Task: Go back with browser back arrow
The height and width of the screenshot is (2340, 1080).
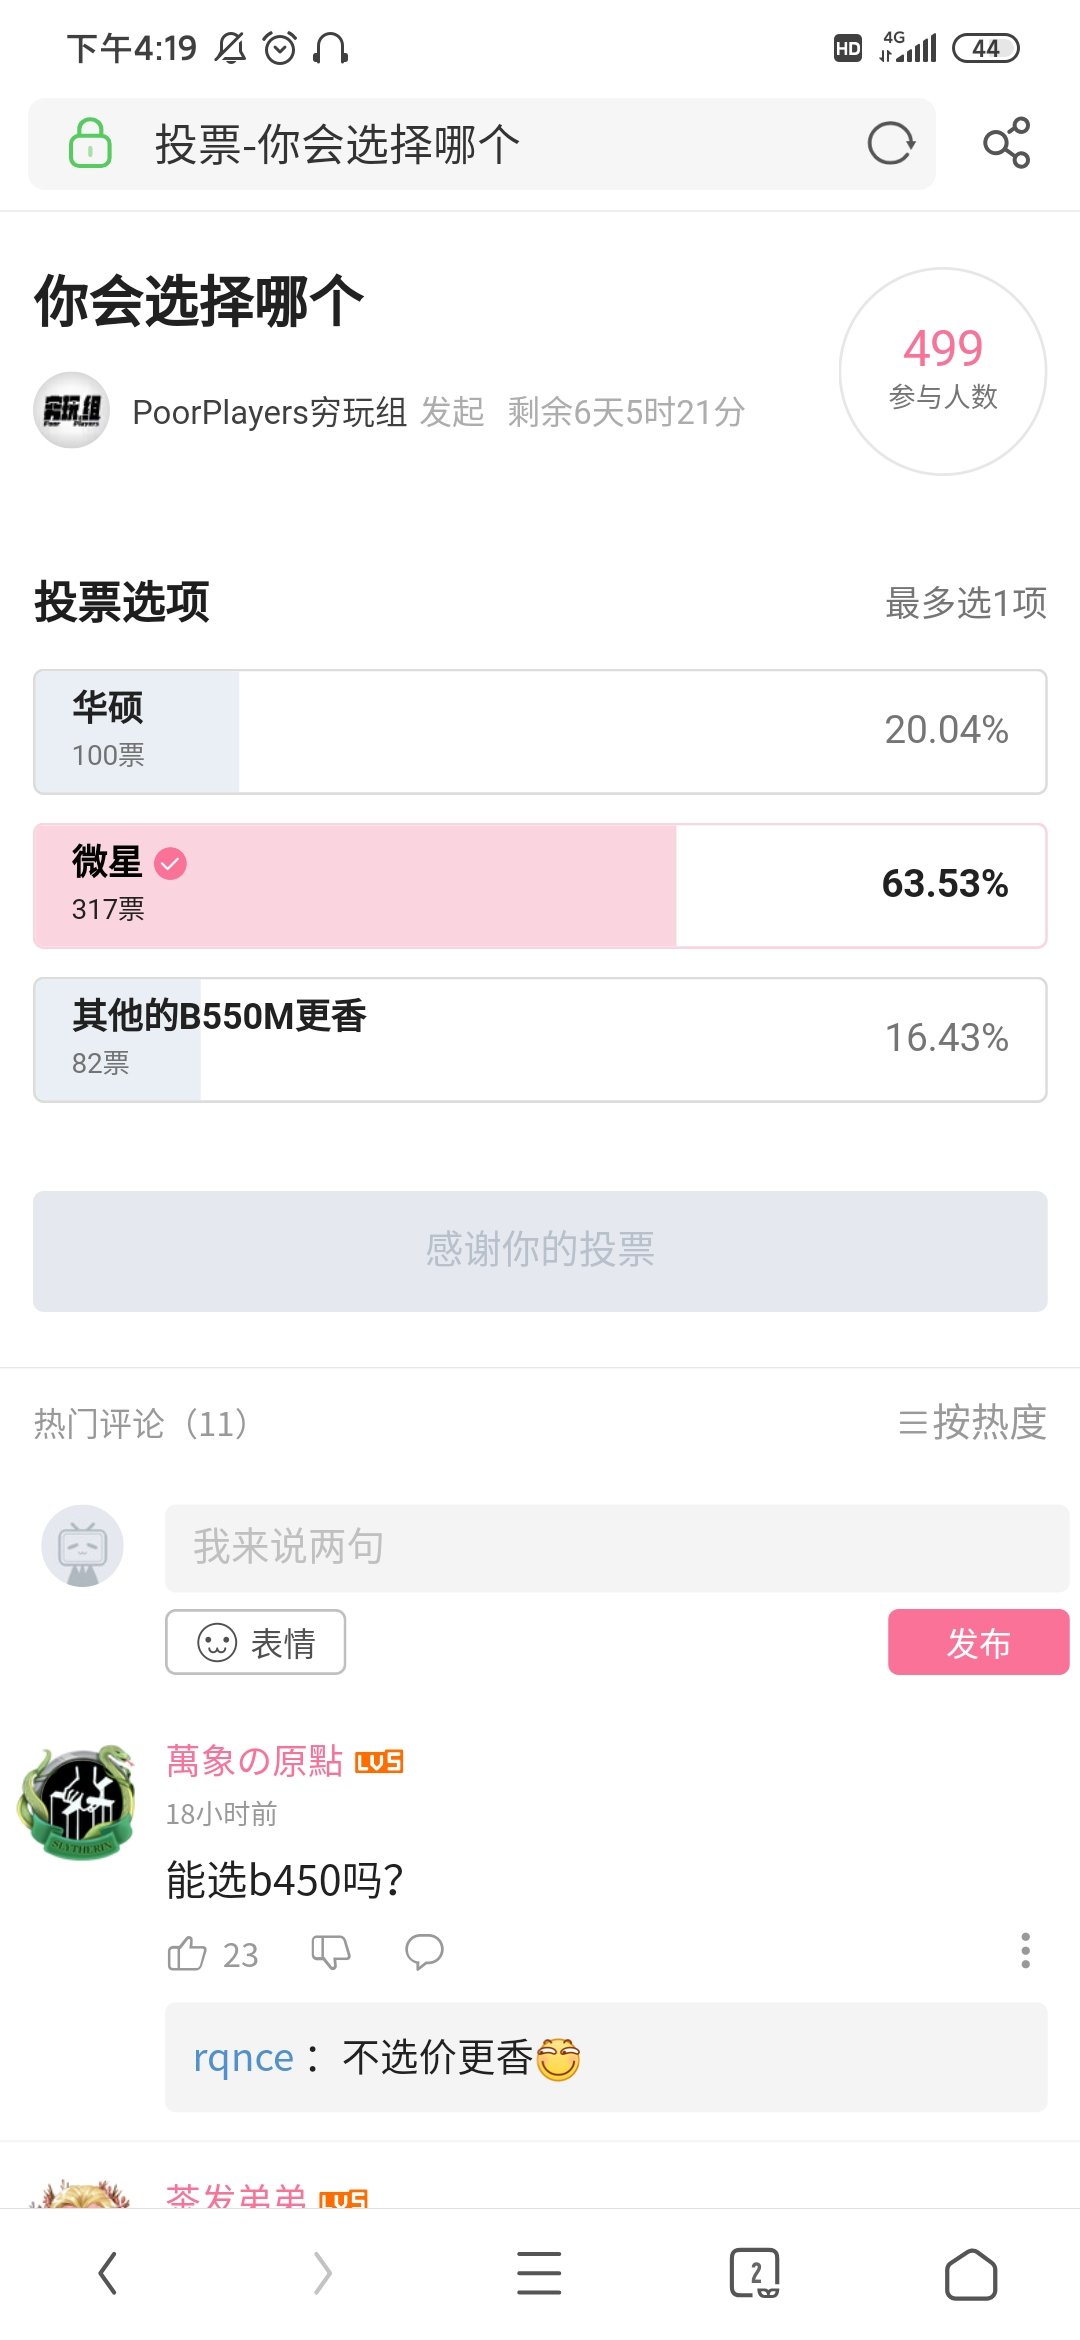Action: 108,2273
